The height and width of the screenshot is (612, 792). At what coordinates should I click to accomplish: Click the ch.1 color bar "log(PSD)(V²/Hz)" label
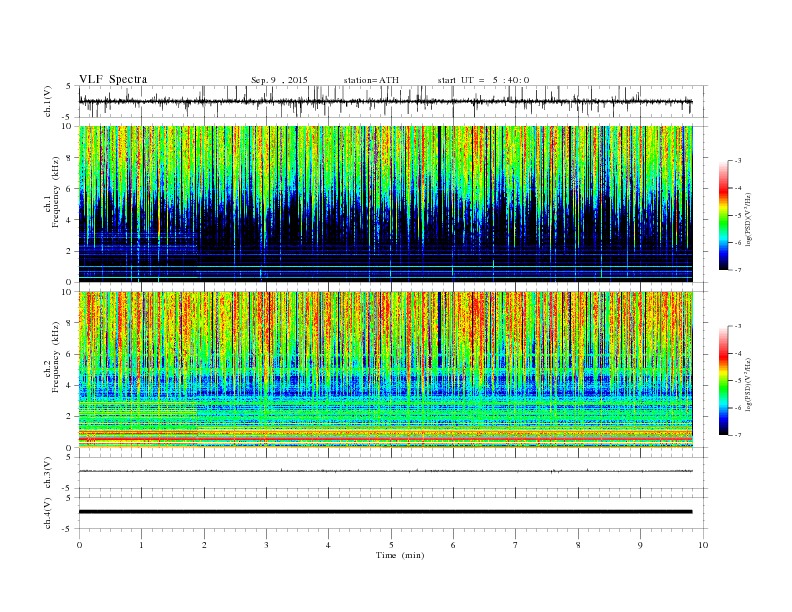coord(749,219)
